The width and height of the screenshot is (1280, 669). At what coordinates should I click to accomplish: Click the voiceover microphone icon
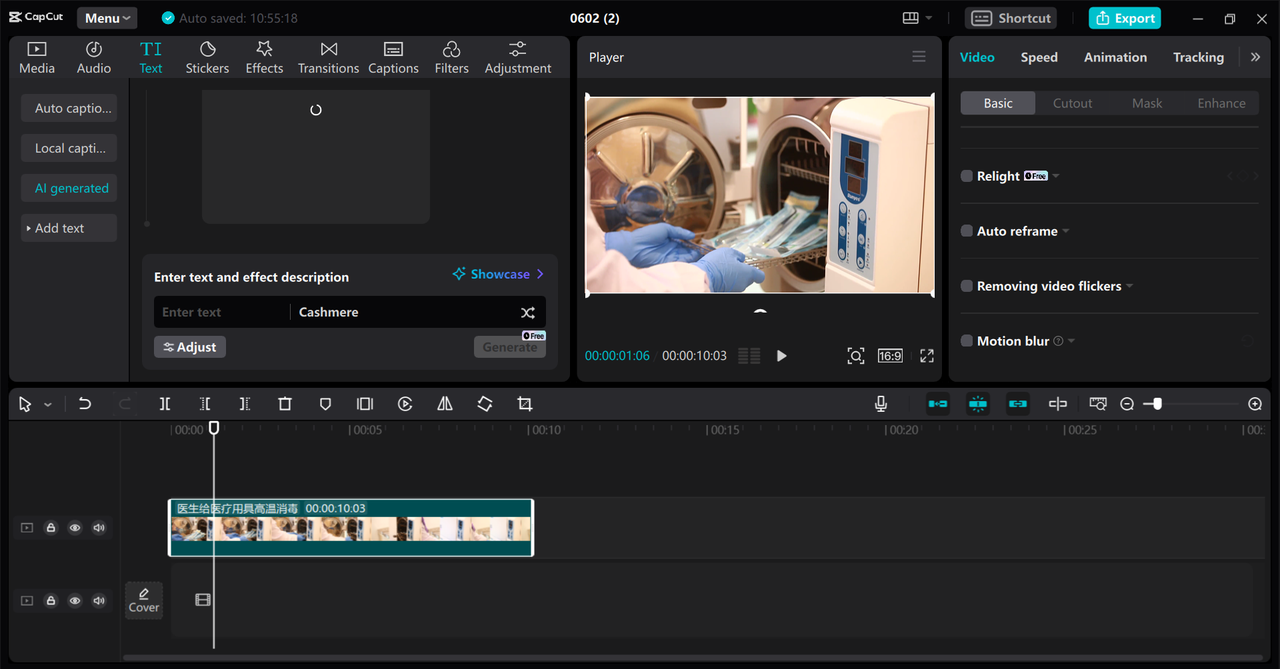tap(881, 404)
